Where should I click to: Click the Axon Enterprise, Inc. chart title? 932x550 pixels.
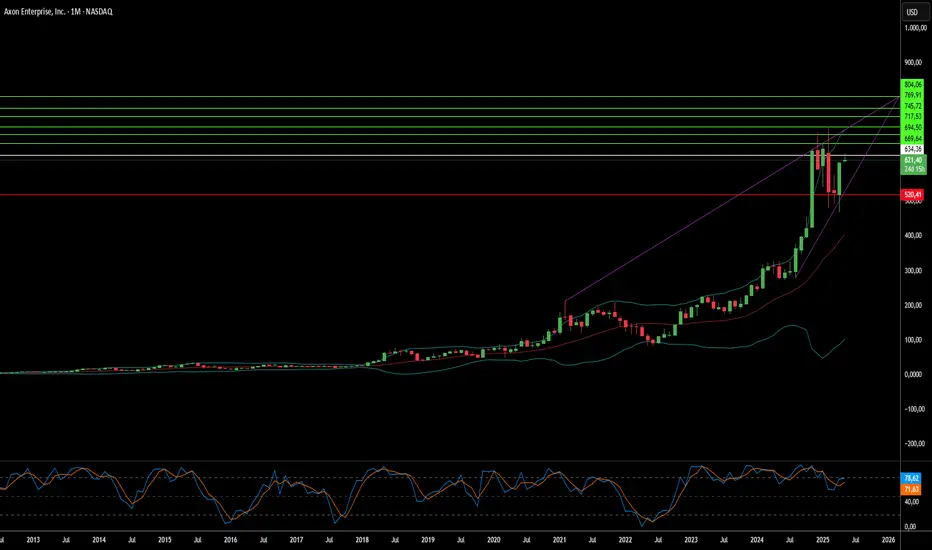click(58, 11)
